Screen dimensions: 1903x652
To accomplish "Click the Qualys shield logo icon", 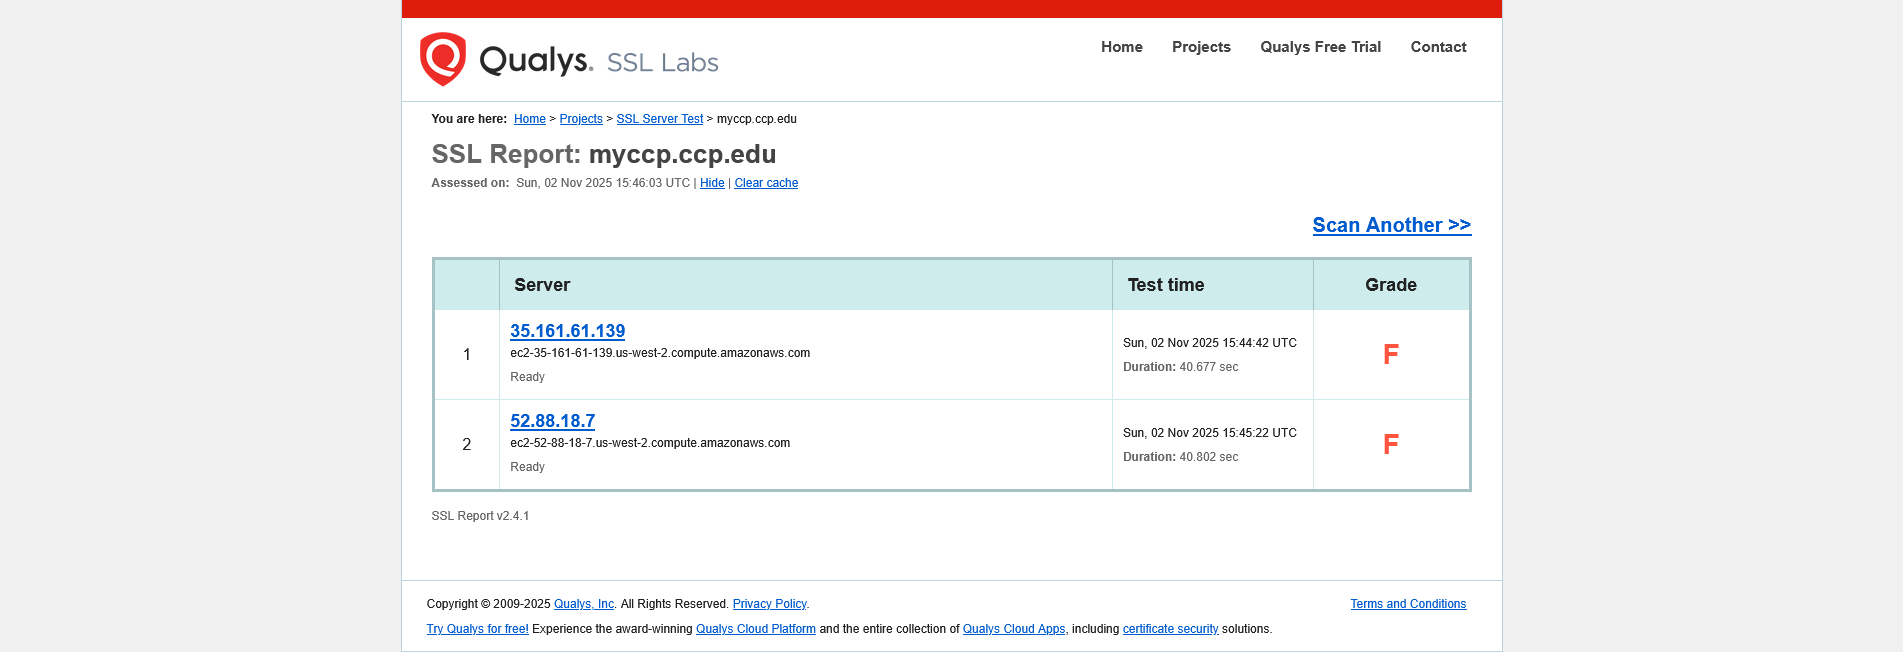I will click(x=443, y=59).
